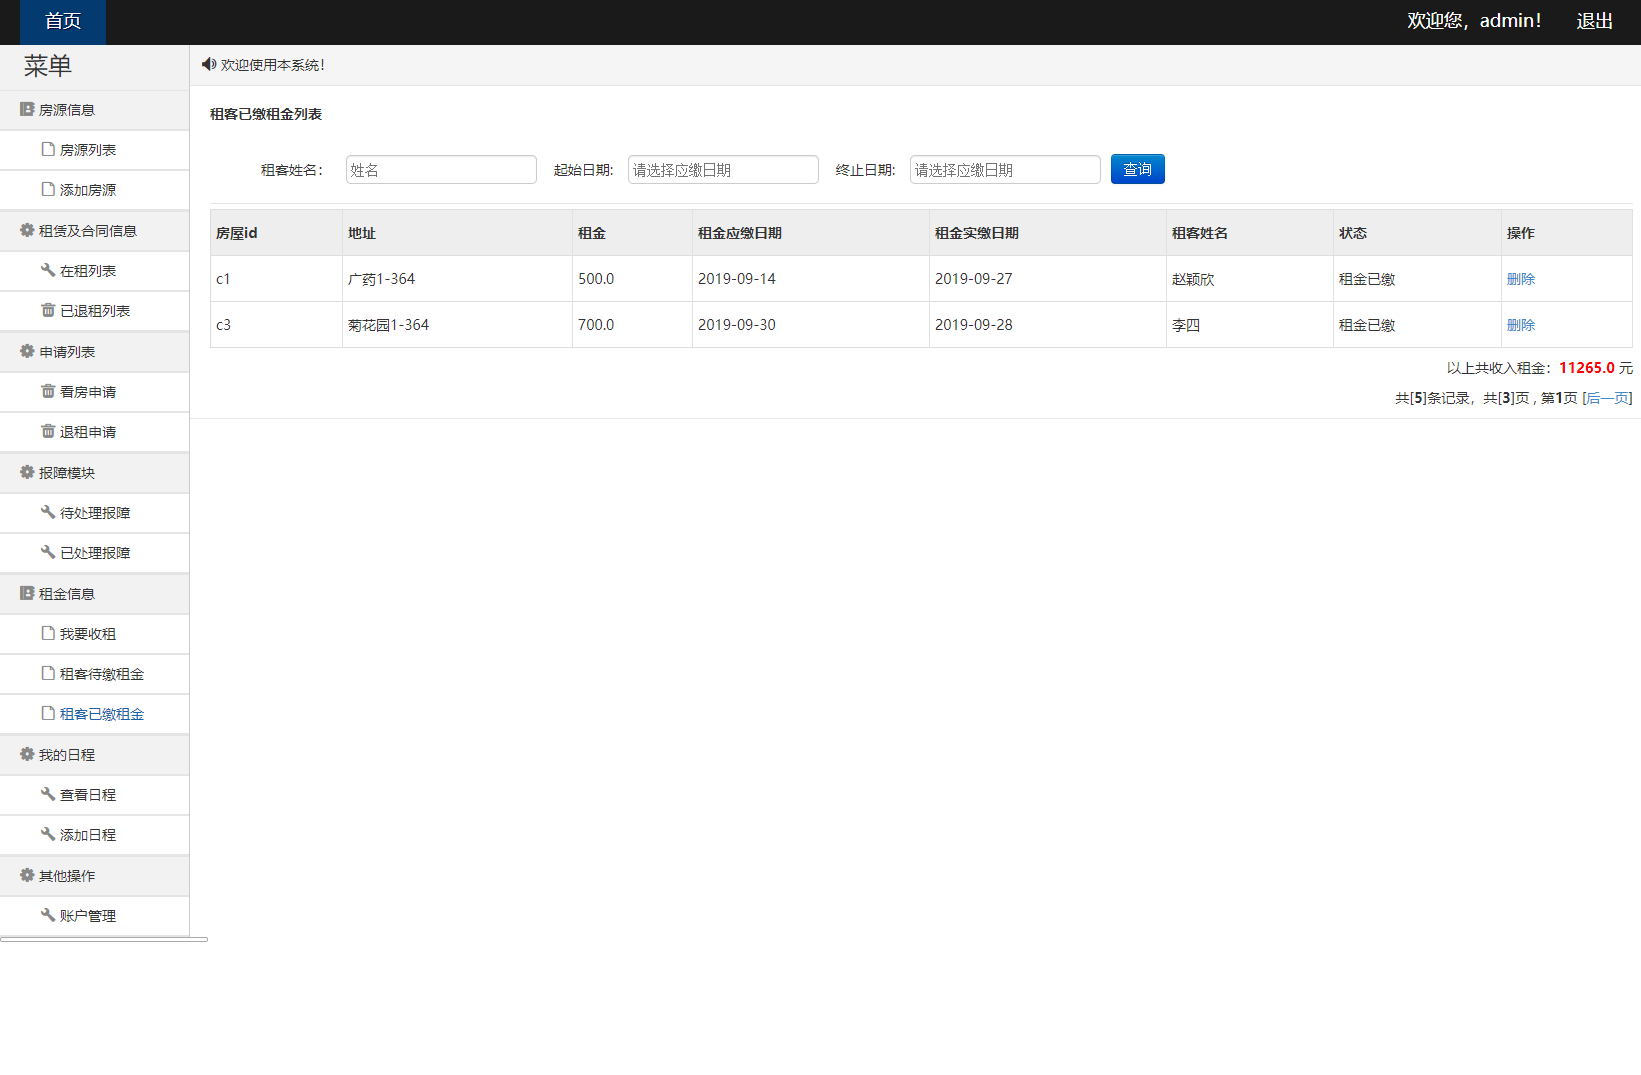The image size is (1641, 1075).
Task: Click the speaker announcement icon
Action: (208, 64)
